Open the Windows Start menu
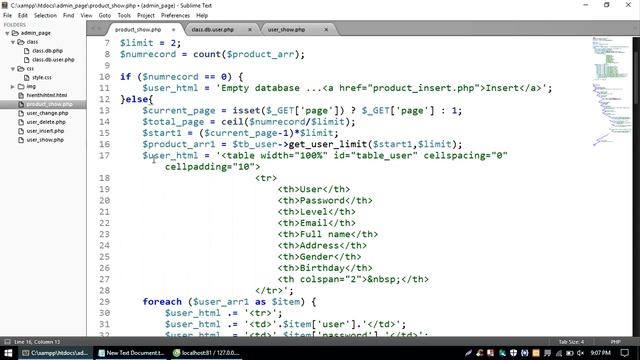The width and height of the screenshot is (640, 360). 8,353
